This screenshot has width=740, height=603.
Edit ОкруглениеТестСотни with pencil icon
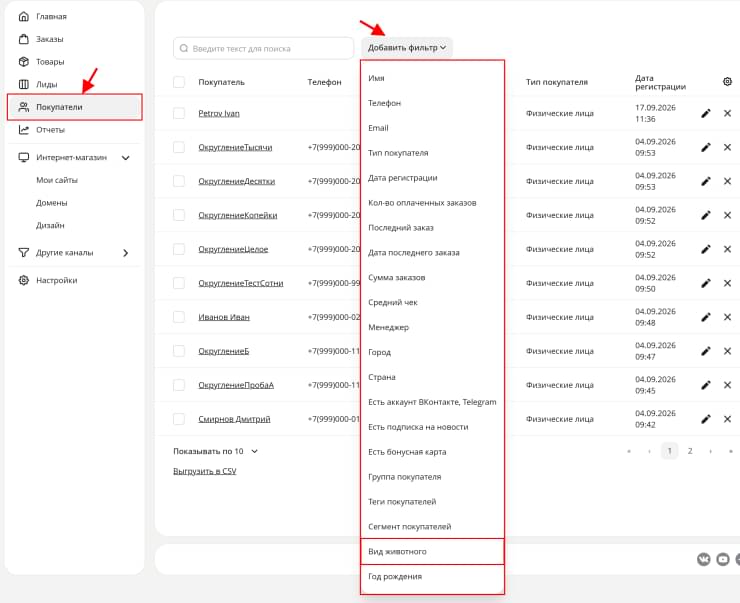(x=706, y=283)
